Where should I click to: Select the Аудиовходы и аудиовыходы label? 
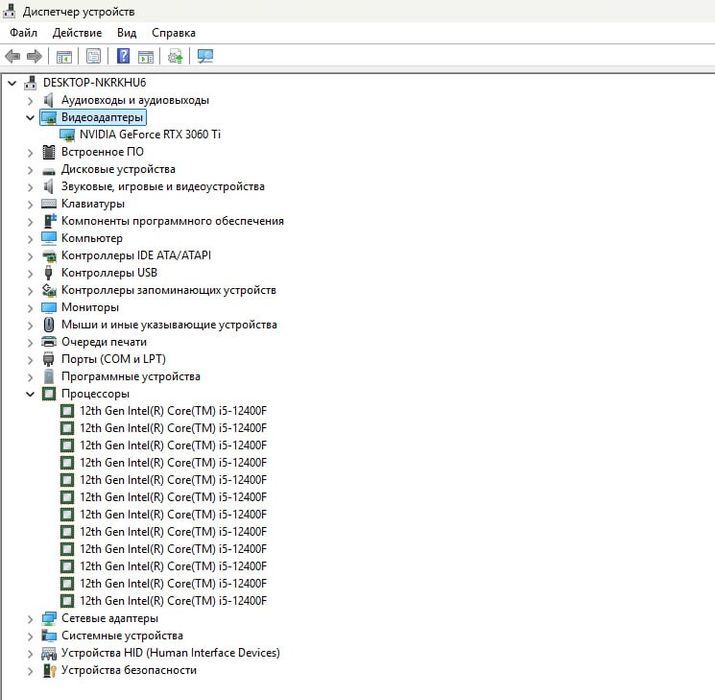tap(135, 100)
